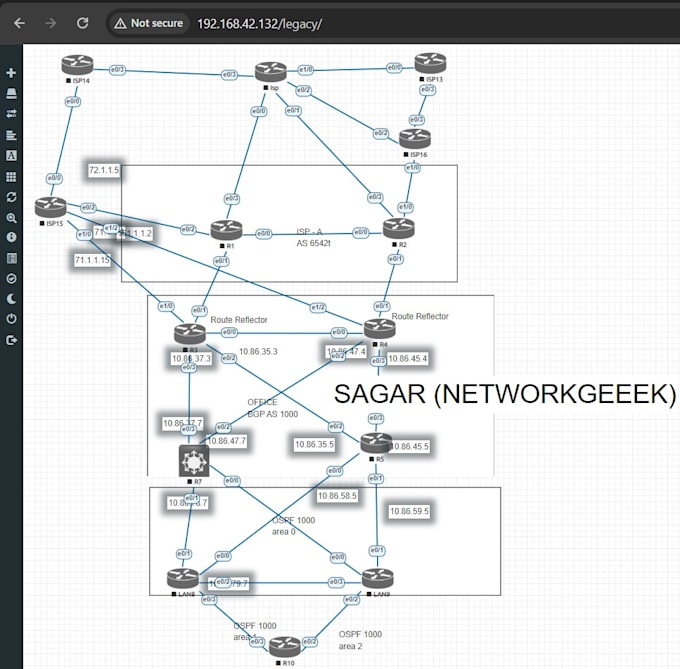Image resolution: width=680 pixels, height=669 pixels.
Task: Click Route Reflector label beside R3
Action: pos(239,320)
